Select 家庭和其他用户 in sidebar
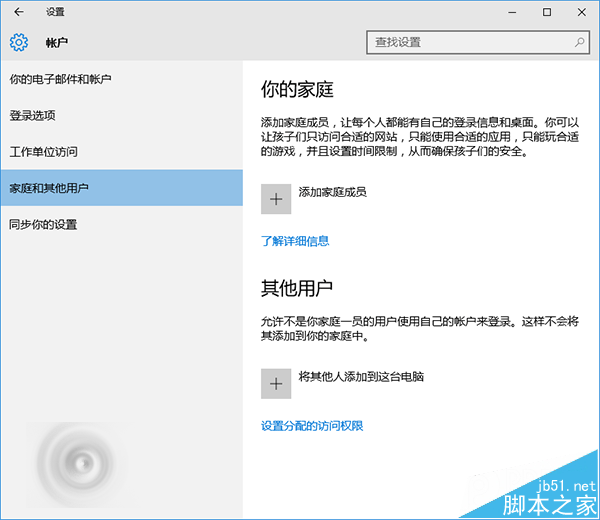Image resolution: width=600 pixels, height=520 pixels. [122, 188]
